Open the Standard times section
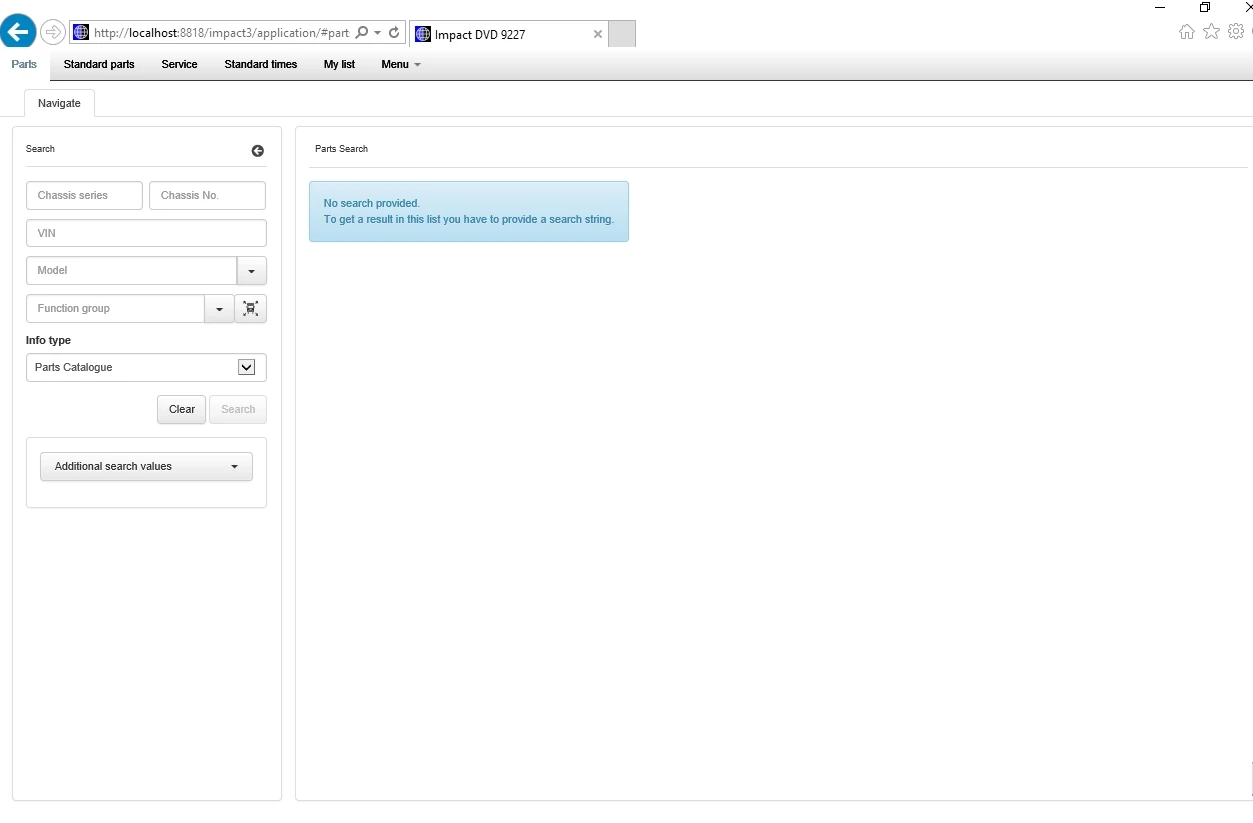Screen dimensions: 1253x823 coord(261,65)
